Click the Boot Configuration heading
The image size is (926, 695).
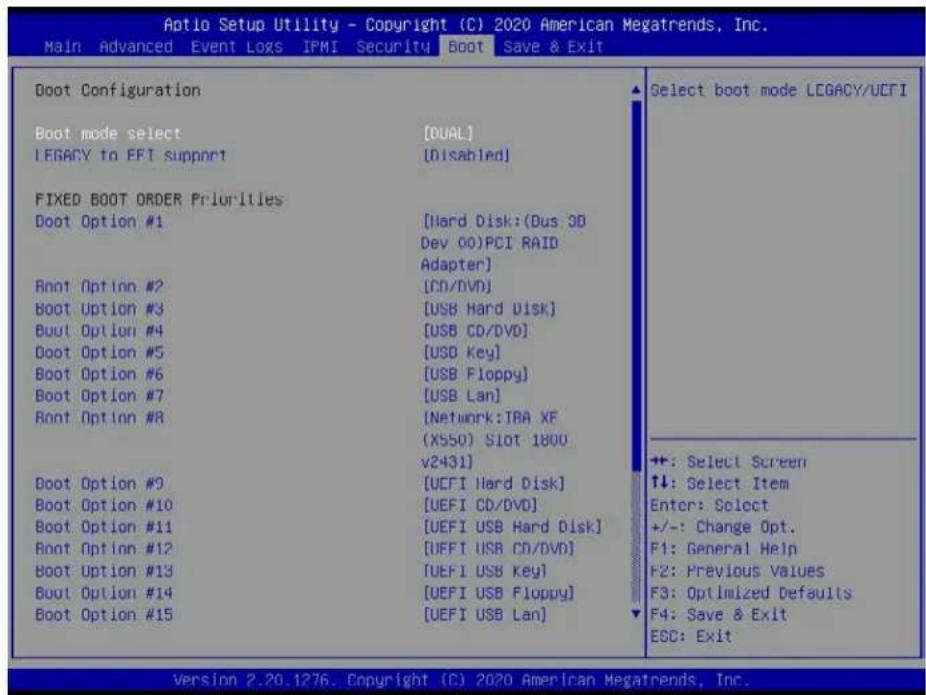[118, 90]
